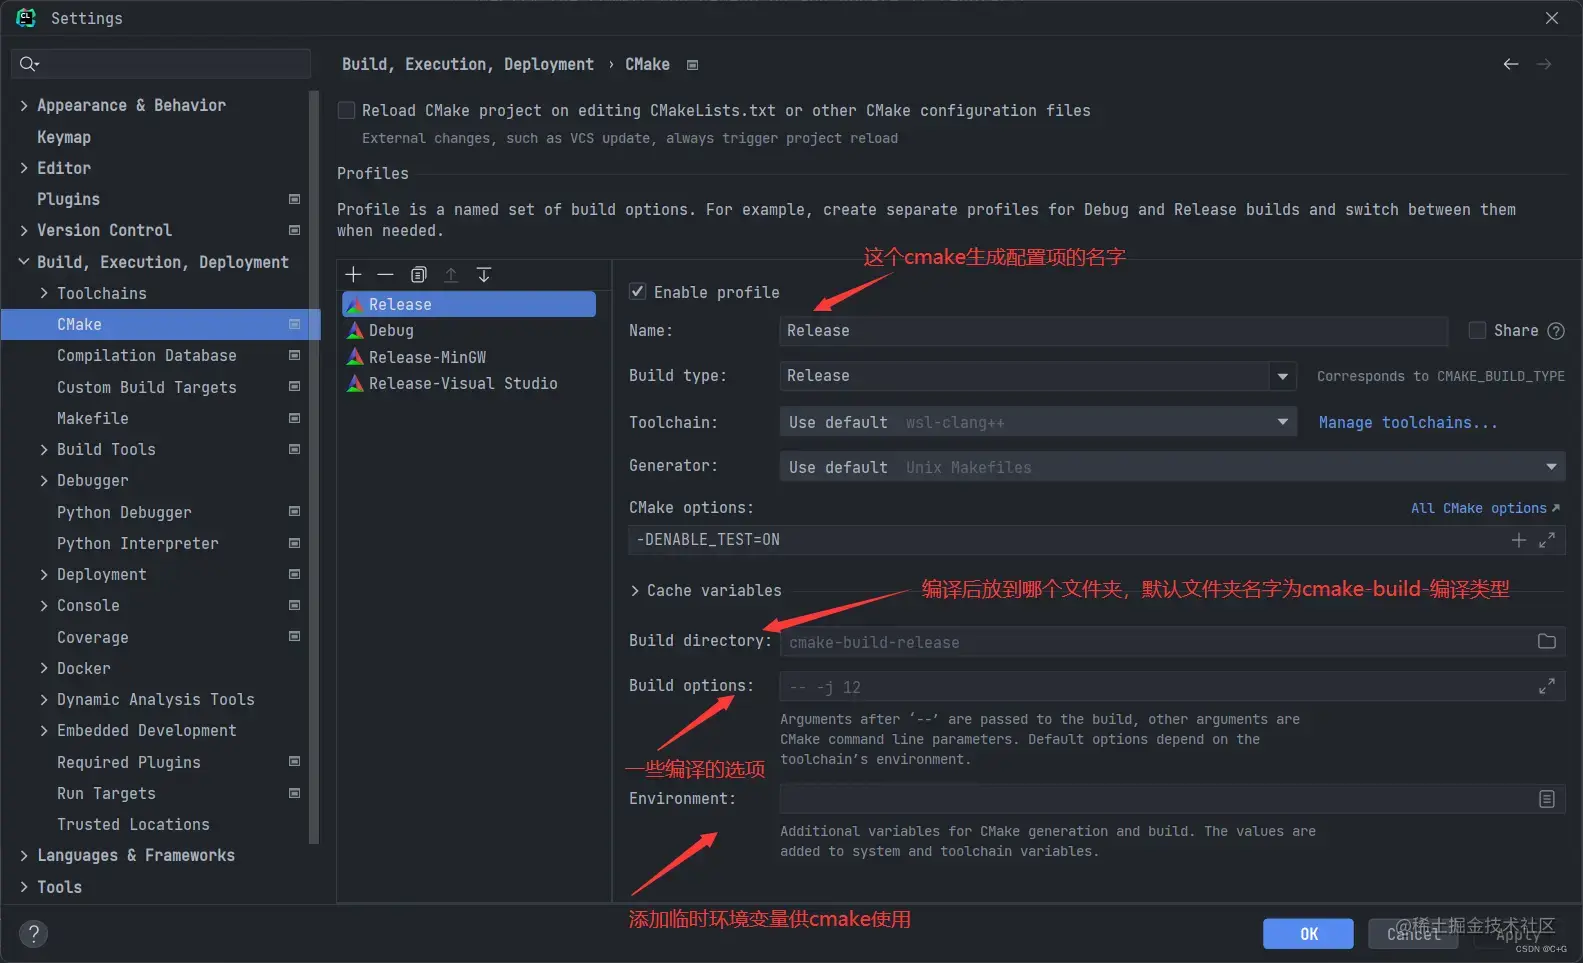Screen dimensions: 1583x963
Task: Open the Manage toolchains link
Action: 1408,423
